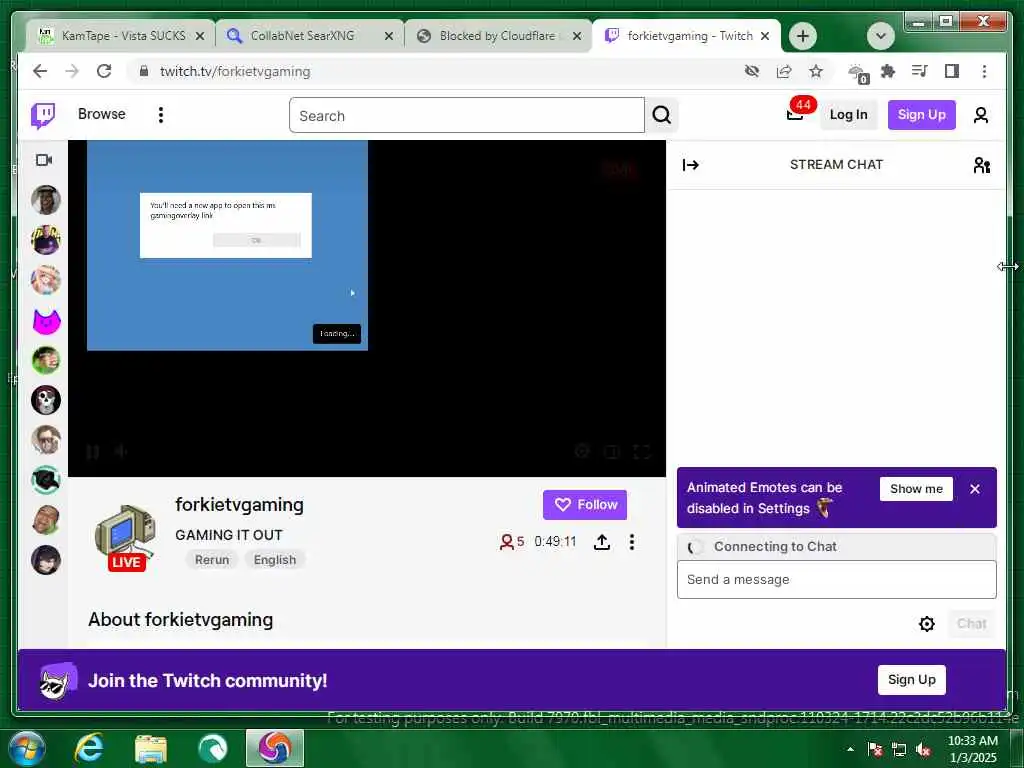Mute the stream volume icon
1024x768 pixels.
point(121,452)
